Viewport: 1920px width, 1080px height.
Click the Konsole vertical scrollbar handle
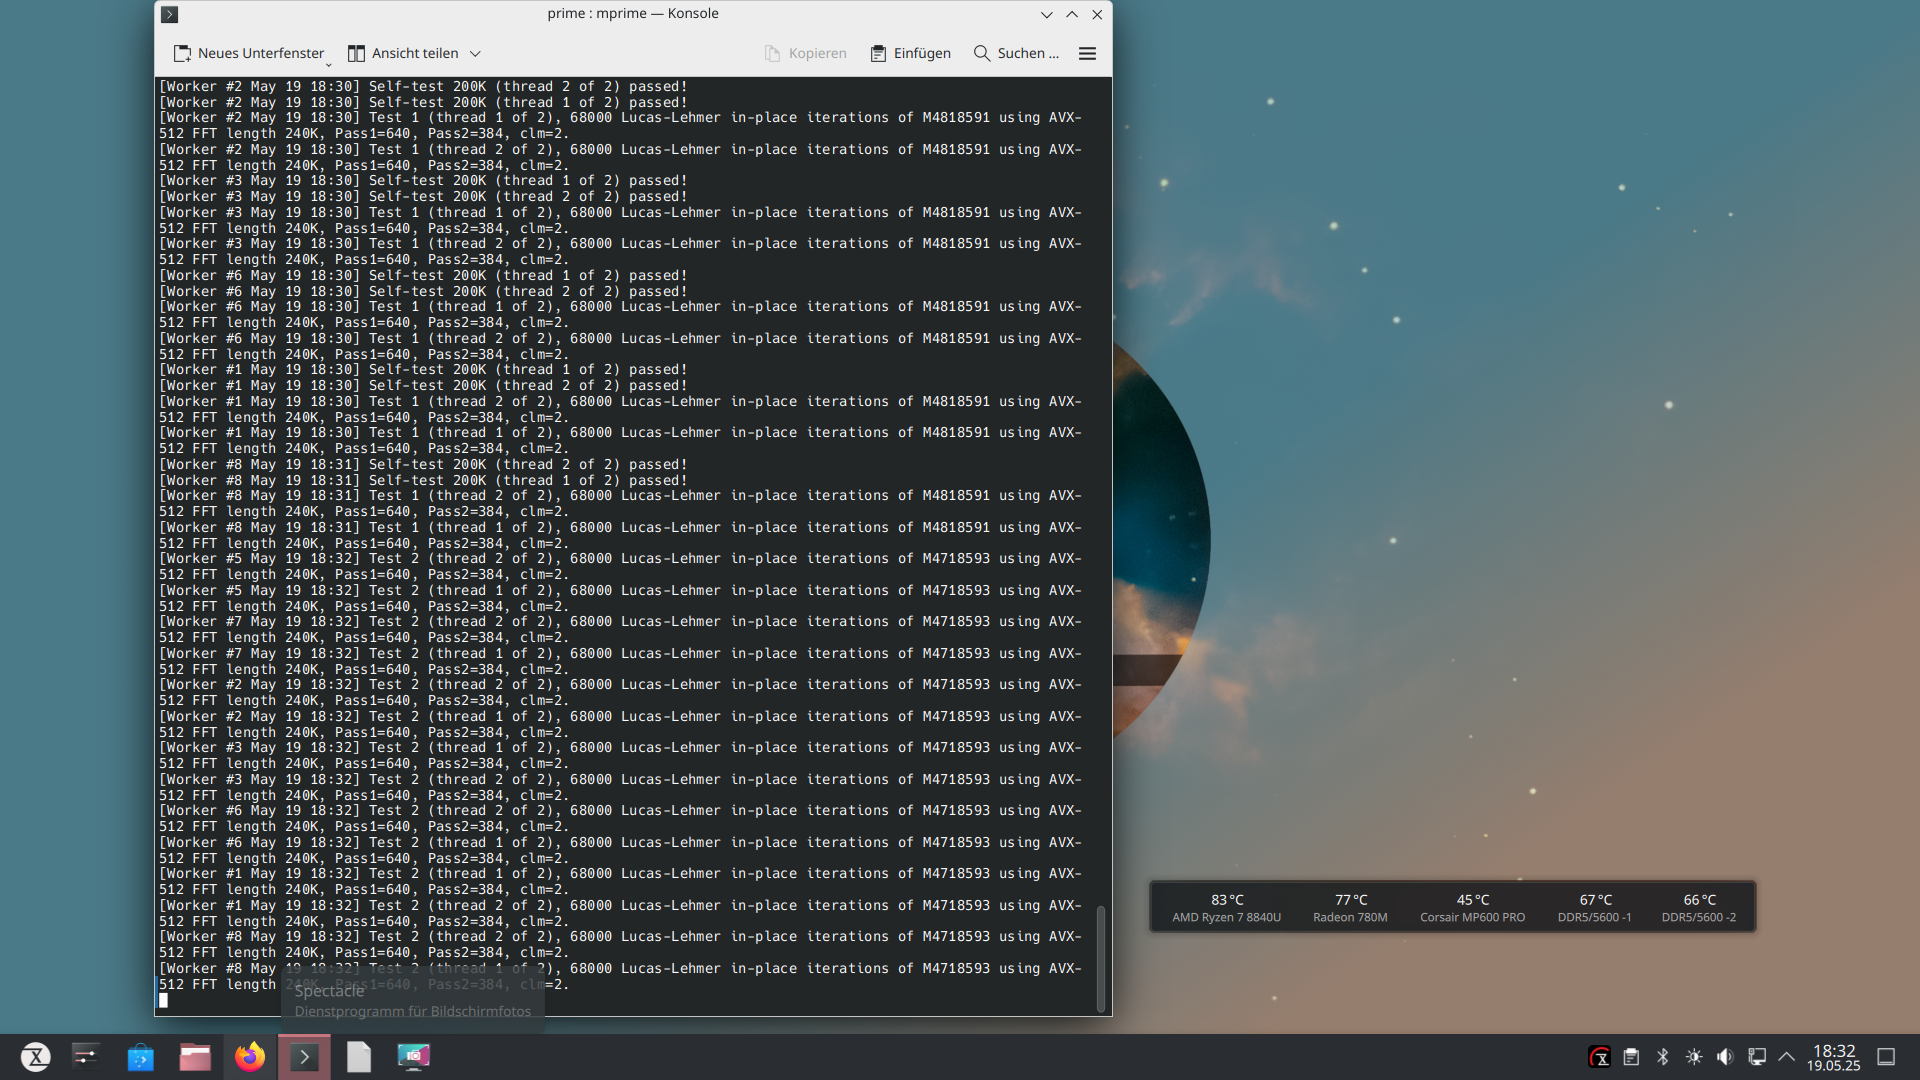point(1101,958)
